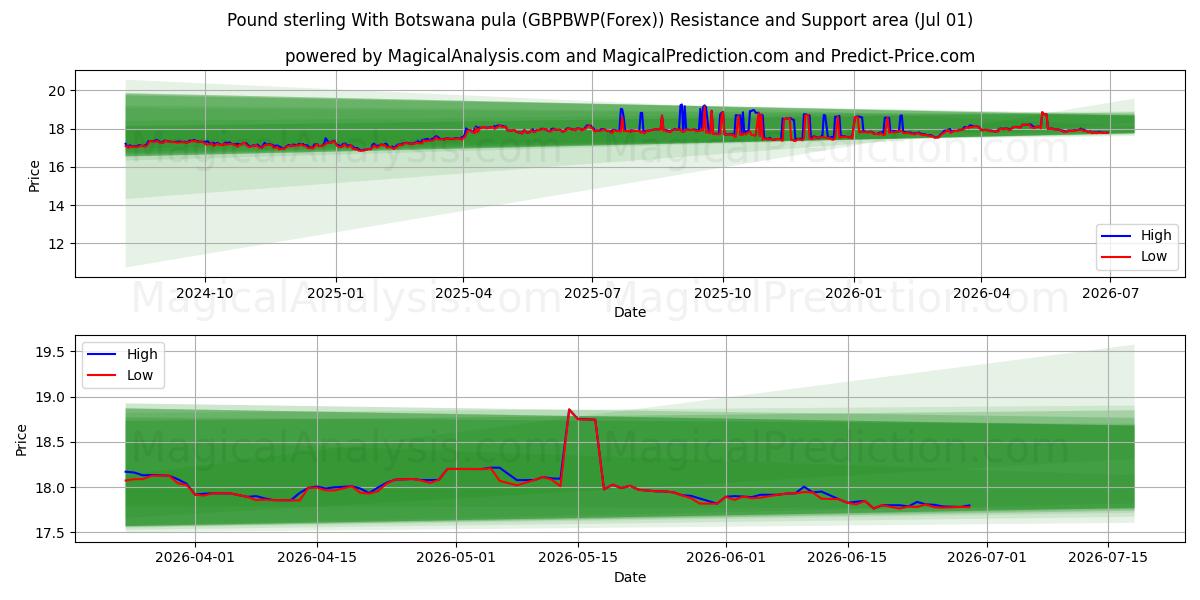Click the '2026-04-01' date label in the bottom chart
The height and width of the screenshot is (600, 1200).
click(x=194, y=557)
